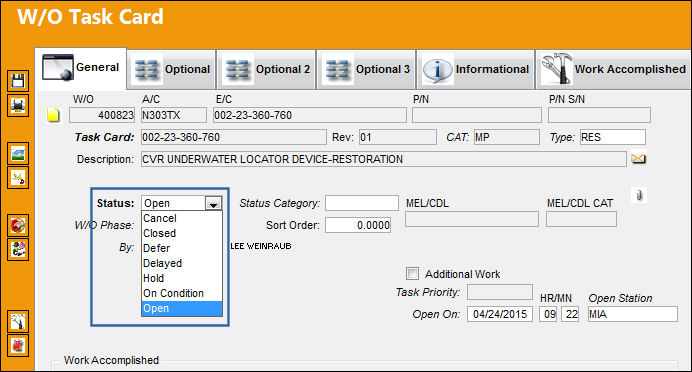Click the black tools icon near sidebar bottom

tap(18, 321)
